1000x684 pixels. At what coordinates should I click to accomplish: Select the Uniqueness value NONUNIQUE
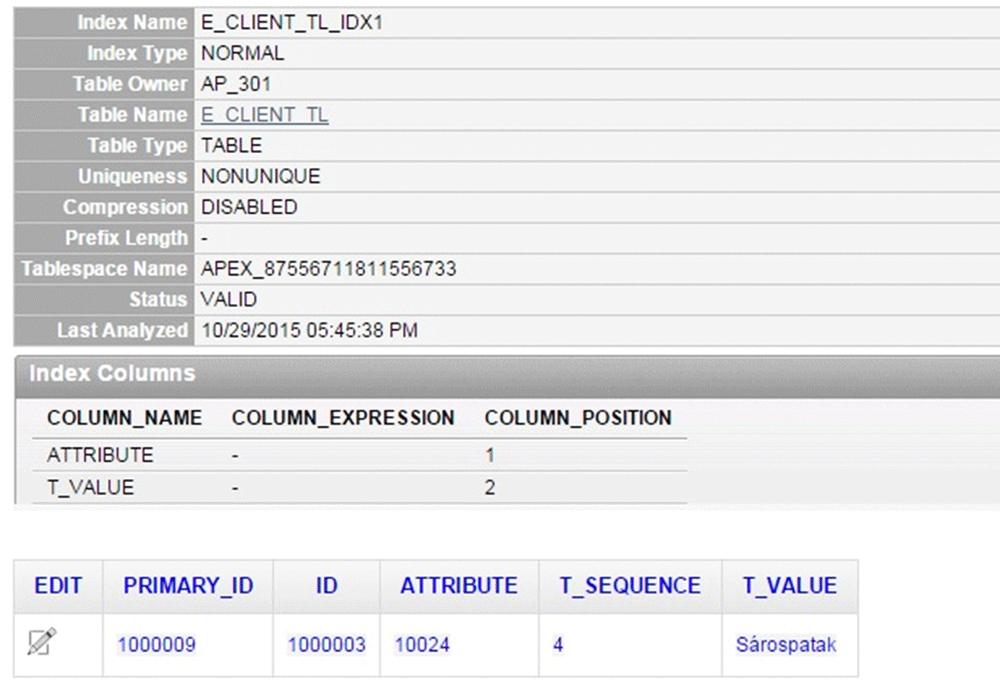(261, 176)
